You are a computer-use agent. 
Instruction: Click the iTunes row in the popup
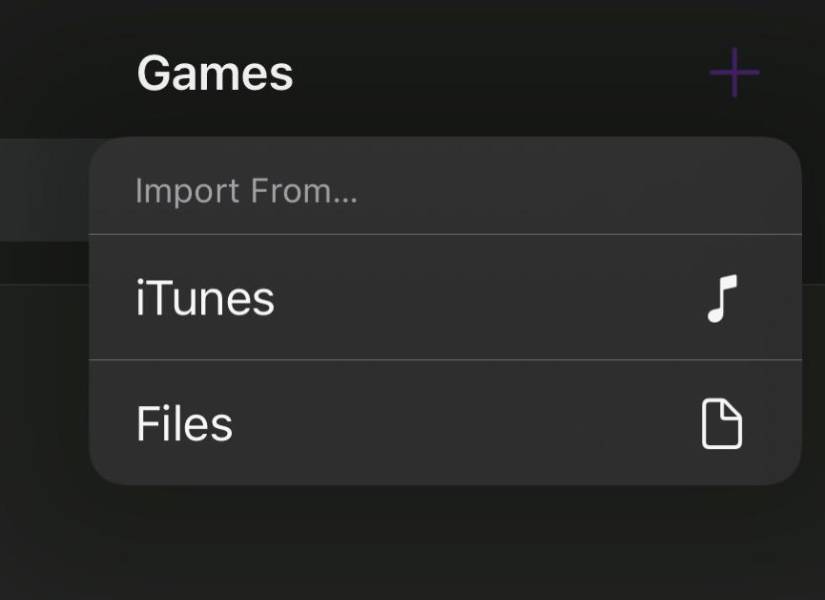(x=444, y=298)
